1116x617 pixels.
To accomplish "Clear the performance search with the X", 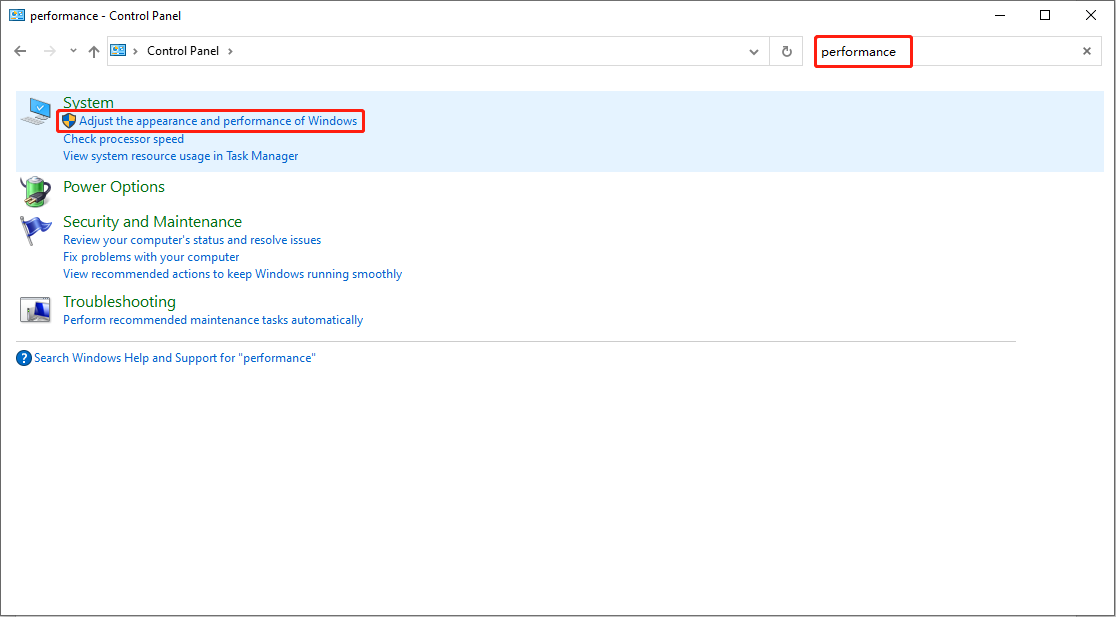I will click(1086, 51).
